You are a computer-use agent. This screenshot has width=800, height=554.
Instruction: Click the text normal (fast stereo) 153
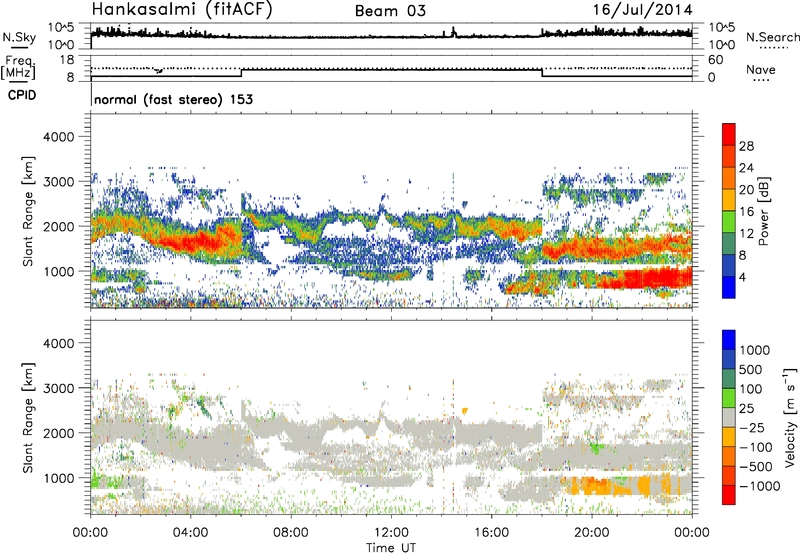[173, 99]
